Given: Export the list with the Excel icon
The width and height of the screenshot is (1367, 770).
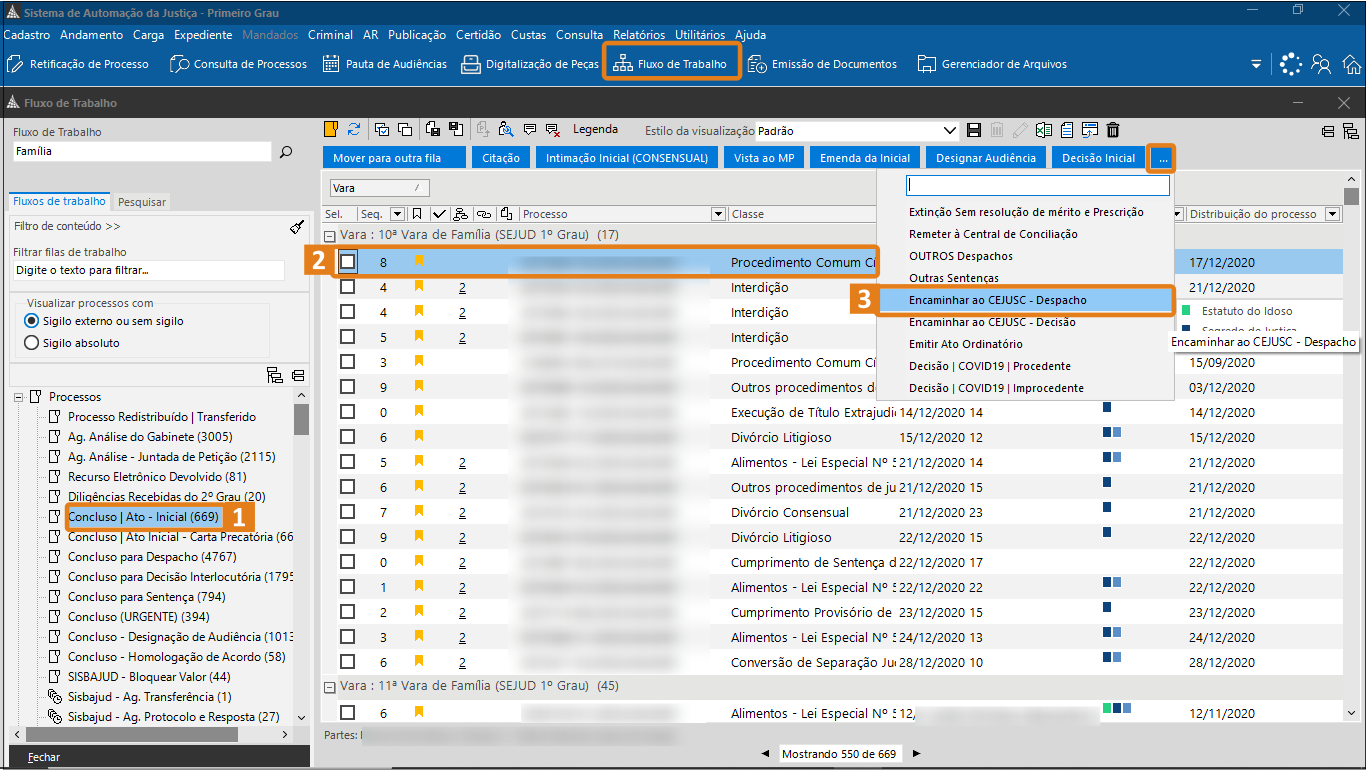Looking at the screenshot, I should coord(1044,130).
